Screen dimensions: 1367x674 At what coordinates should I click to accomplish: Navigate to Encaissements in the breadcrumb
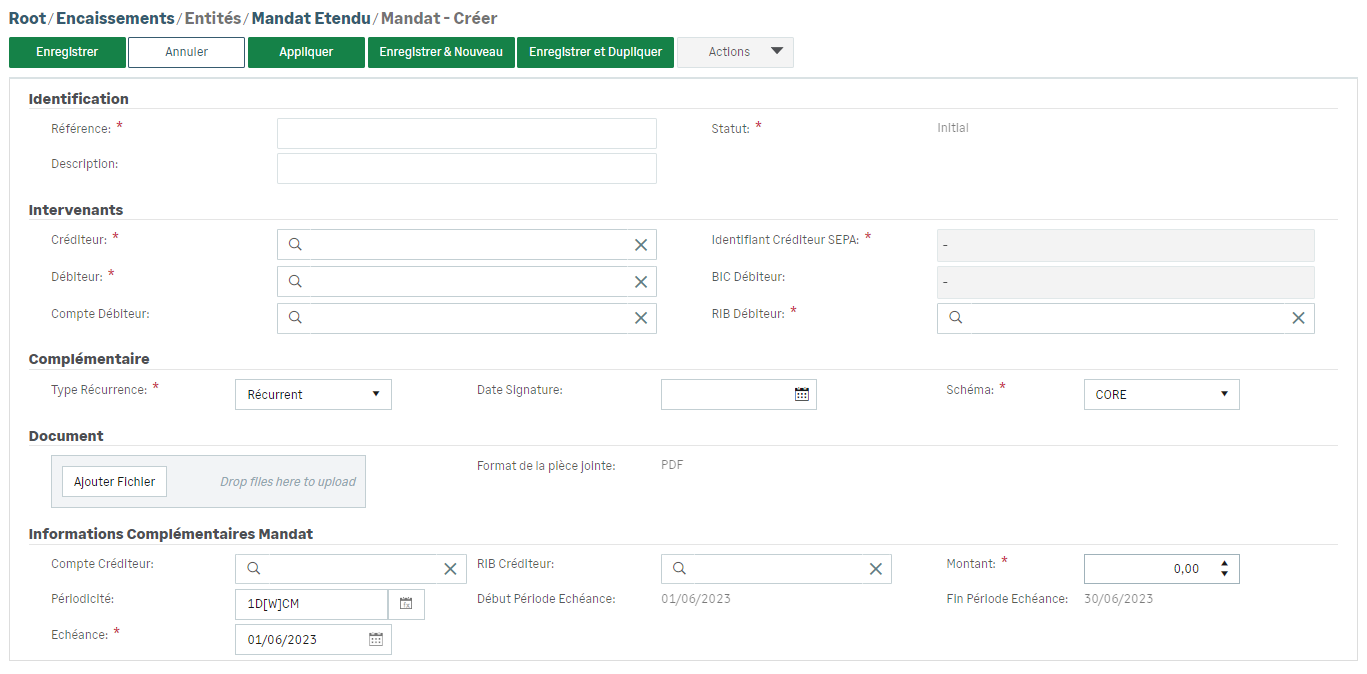(115, 18)
